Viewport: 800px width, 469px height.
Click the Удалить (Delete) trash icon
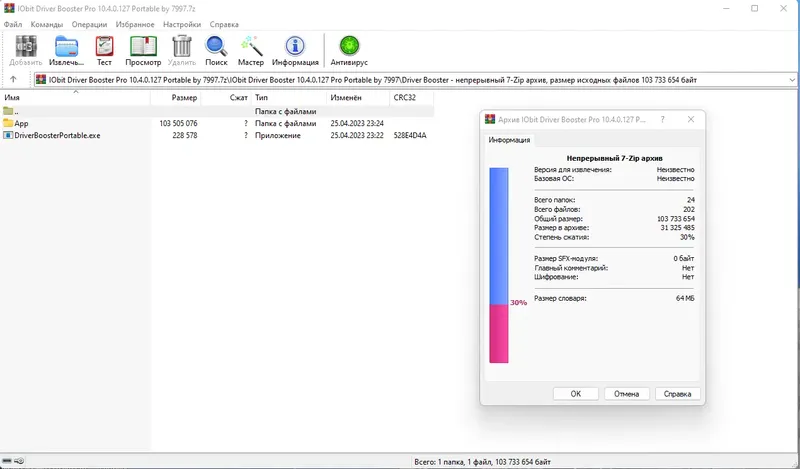coord(182,46)
